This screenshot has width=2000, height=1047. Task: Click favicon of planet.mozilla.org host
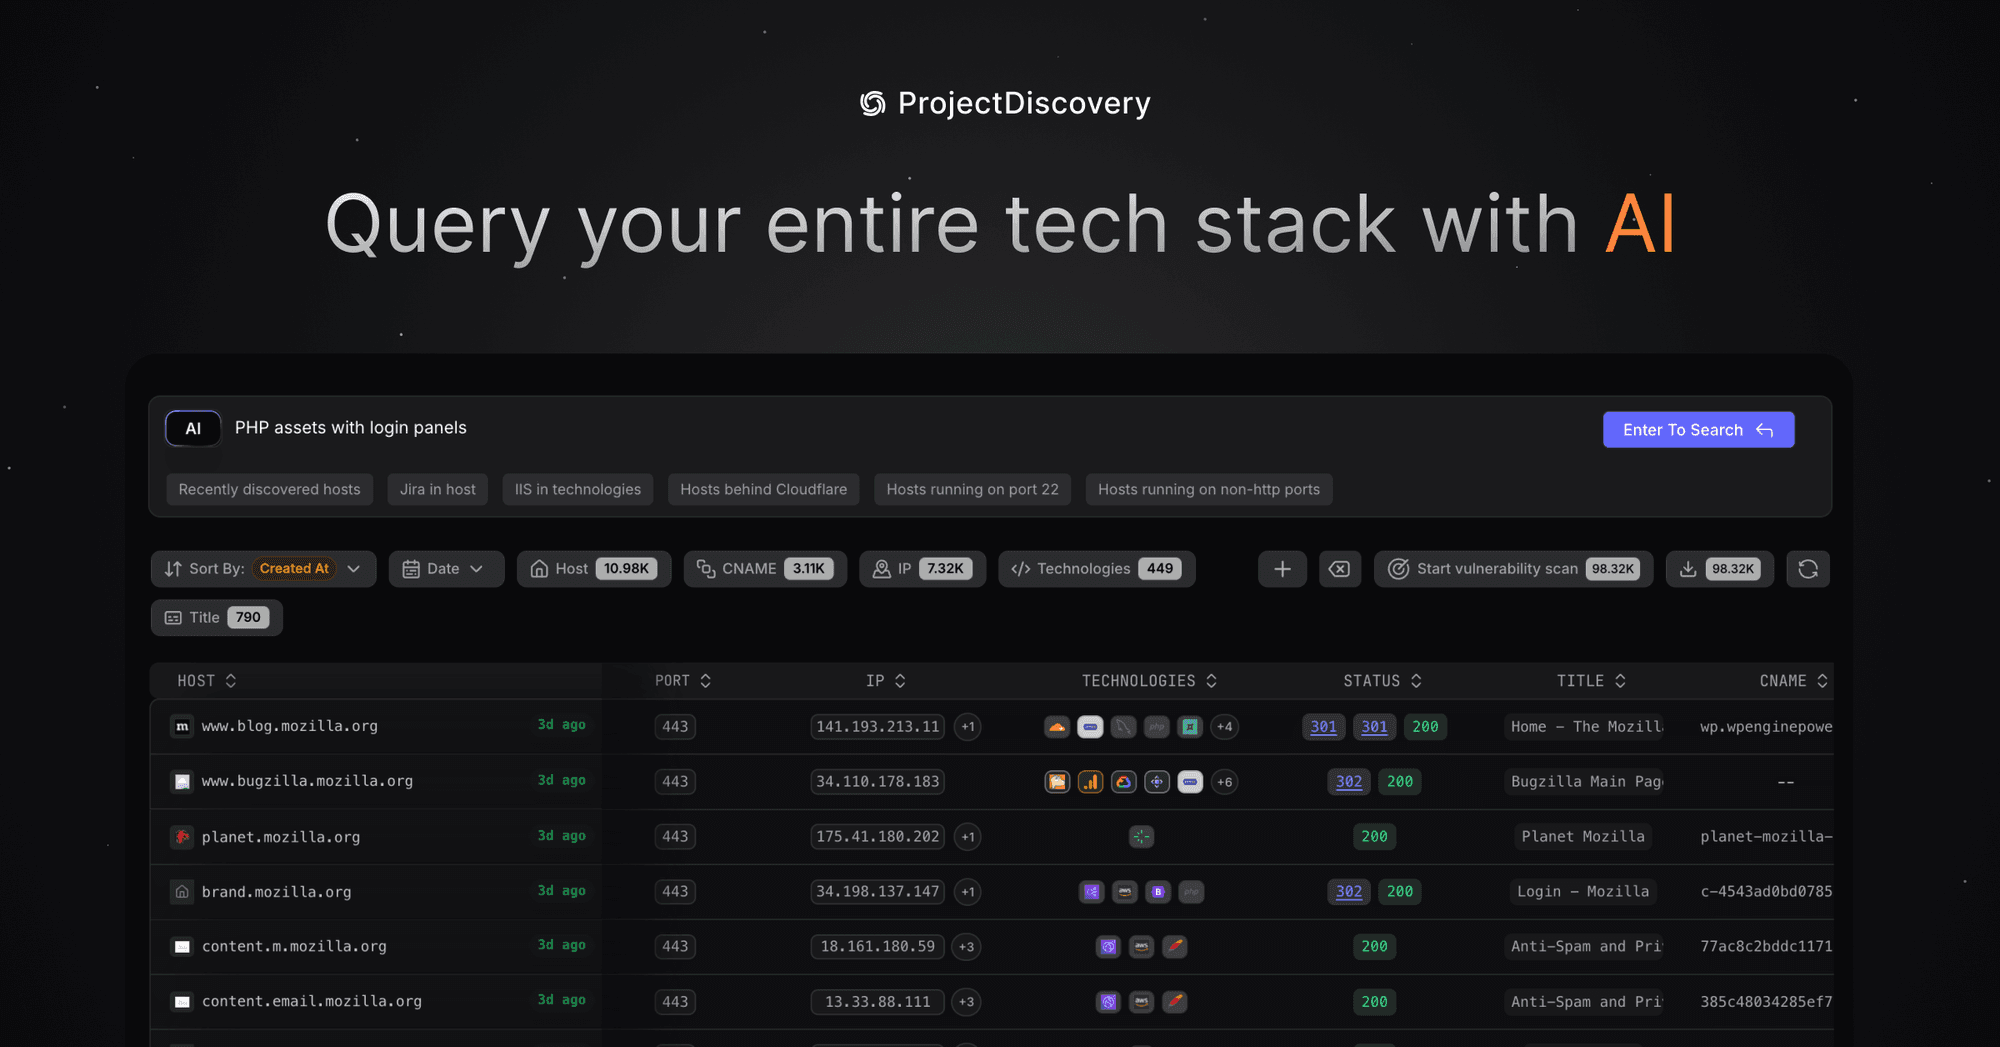pyautogui.click(x=182, y=837)
